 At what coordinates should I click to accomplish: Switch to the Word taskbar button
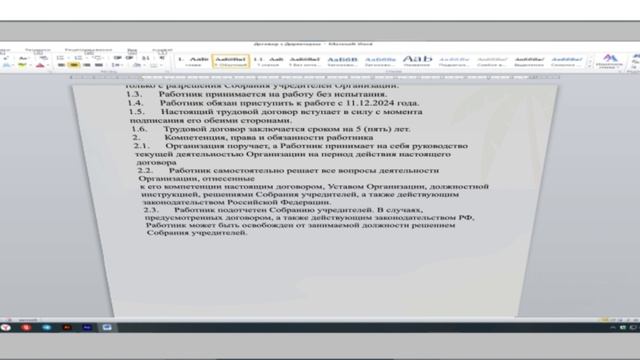tap(107, 327)
